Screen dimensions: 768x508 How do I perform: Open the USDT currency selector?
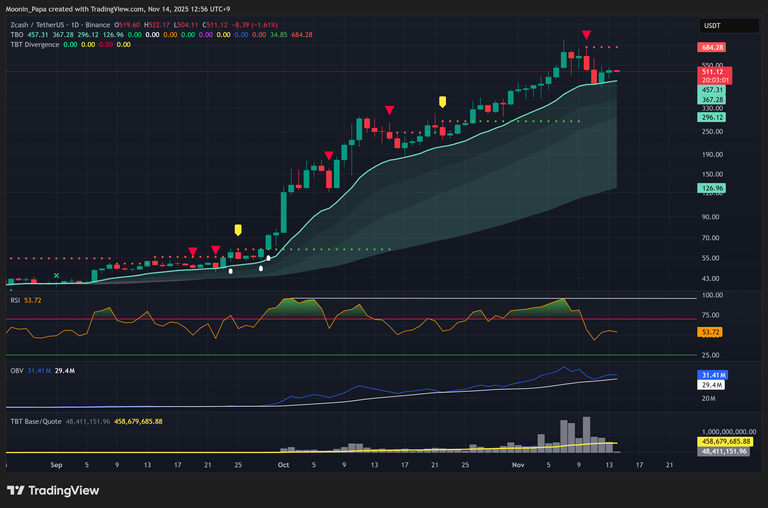(x=712, y=25)
